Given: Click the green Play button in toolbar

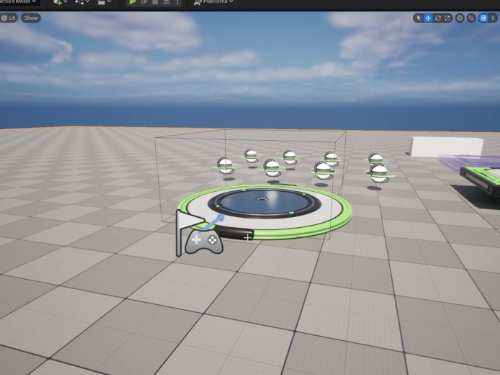Looking at the screenshot, I should pyautogui.click(x=133, y=2).
